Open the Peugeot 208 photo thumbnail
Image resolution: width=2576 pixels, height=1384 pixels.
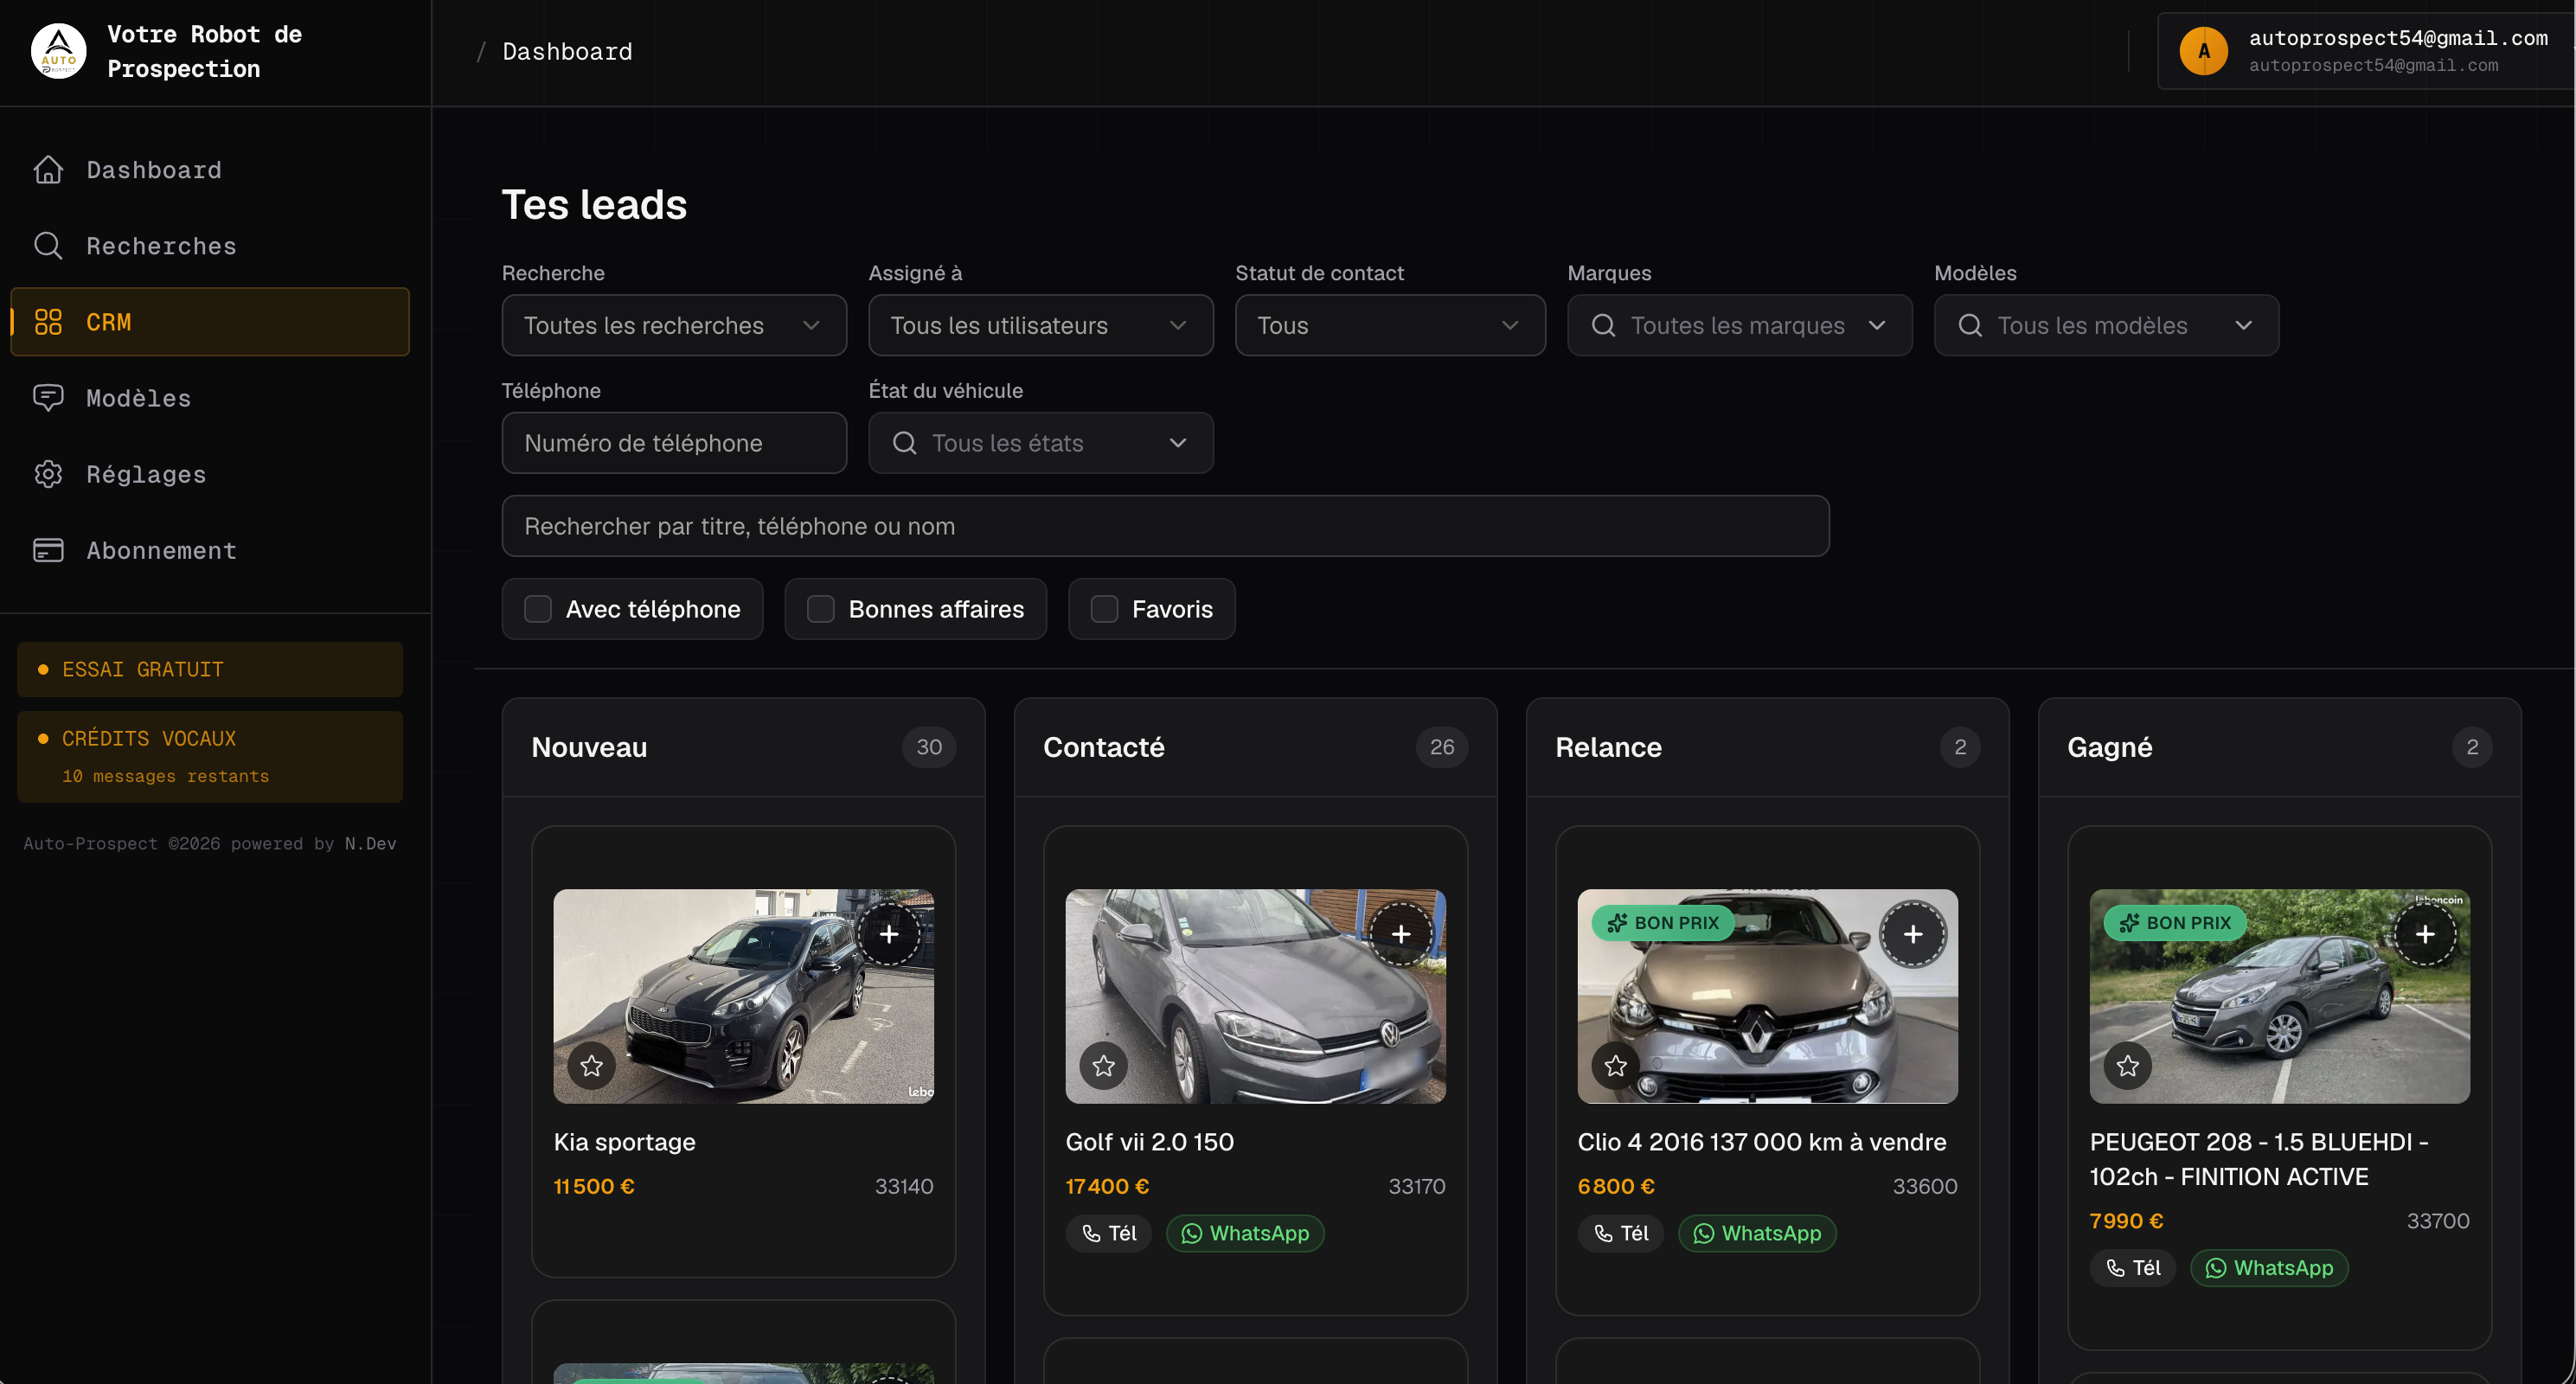pos(2280,996)
